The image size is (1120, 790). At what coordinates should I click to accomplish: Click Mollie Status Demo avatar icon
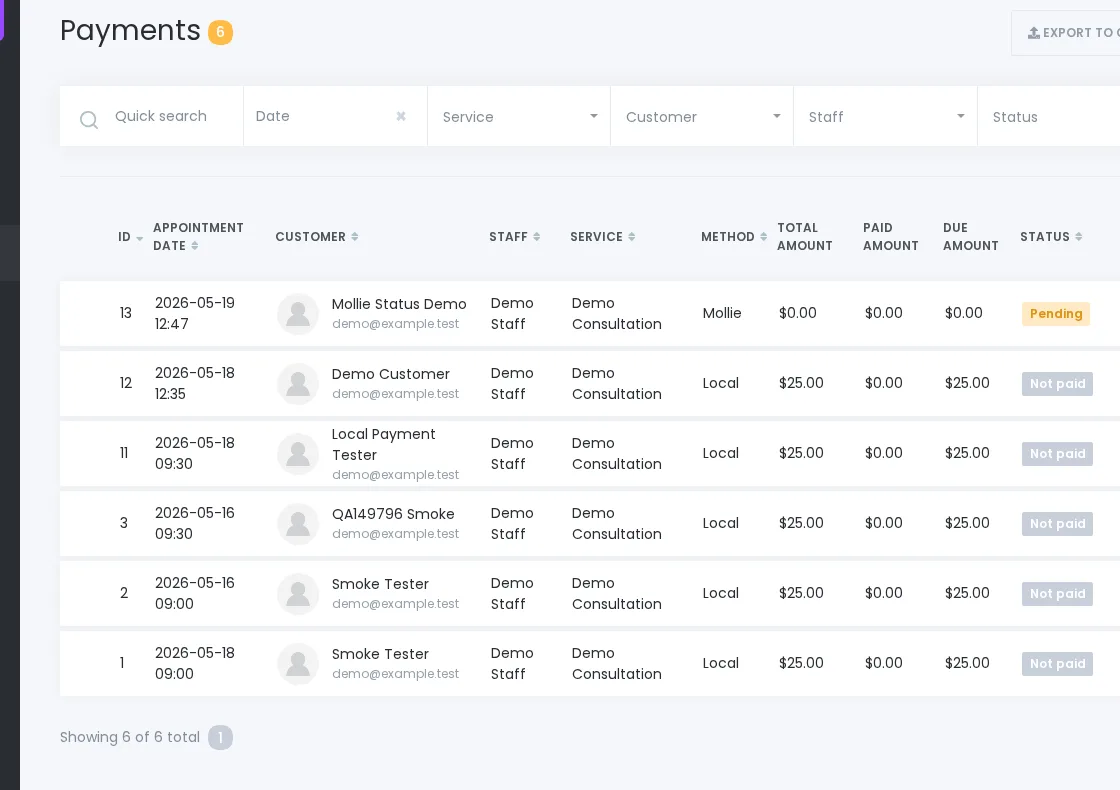coord(298,314)
